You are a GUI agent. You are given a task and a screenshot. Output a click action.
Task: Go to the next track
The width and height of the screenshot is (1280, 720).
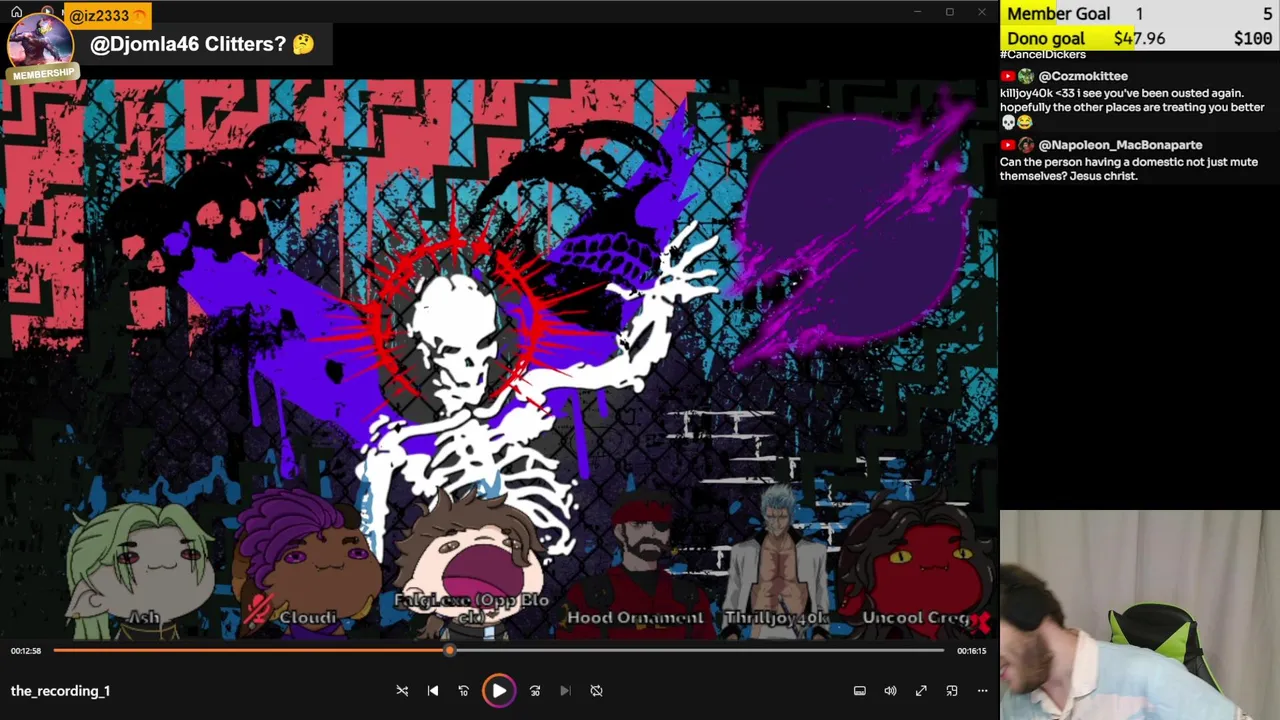[565, 690]
